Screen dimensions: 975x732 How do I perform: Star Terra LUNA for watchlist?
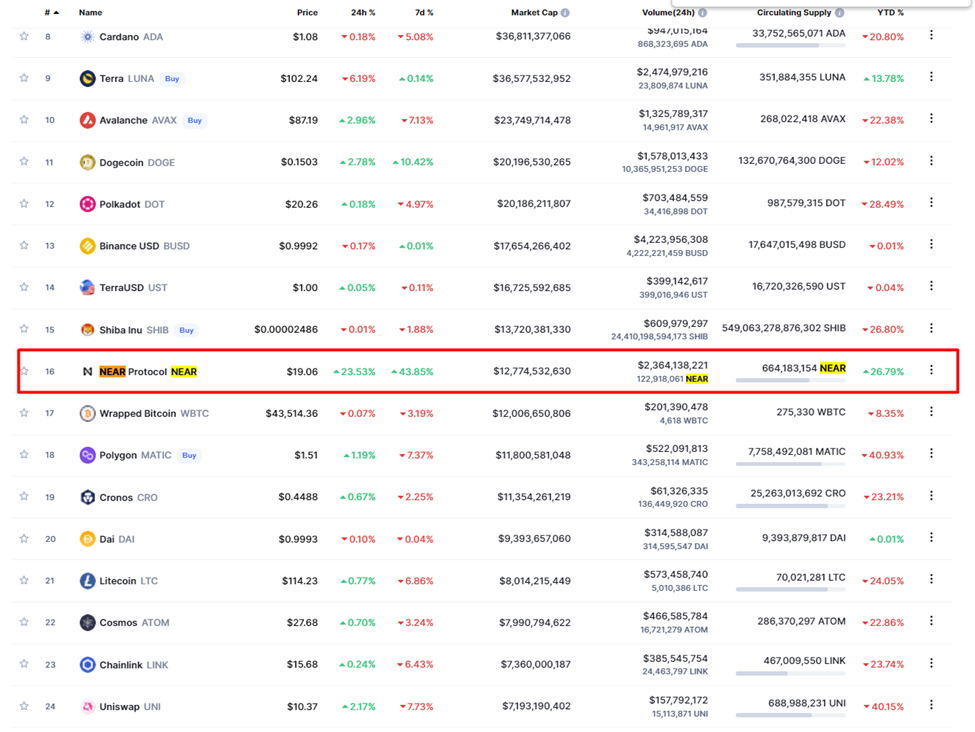24,78
